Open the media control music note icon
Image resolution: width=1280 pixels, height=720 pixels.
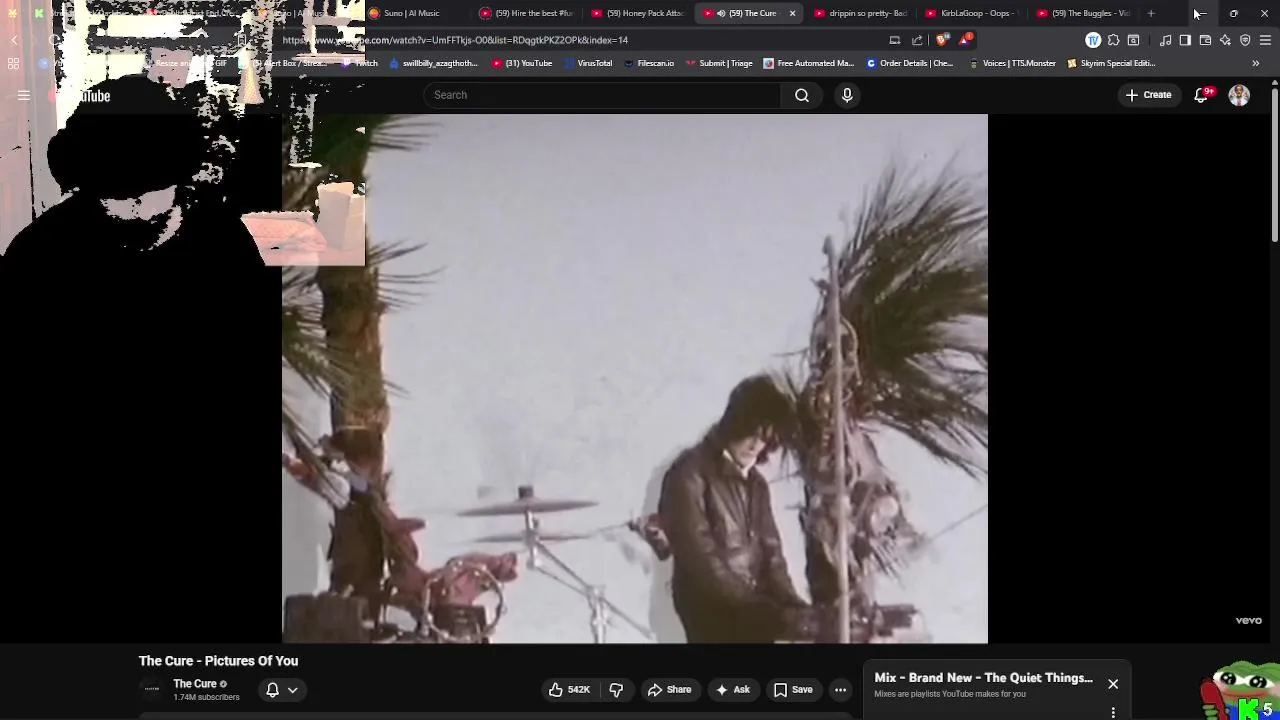(1165, 40)
